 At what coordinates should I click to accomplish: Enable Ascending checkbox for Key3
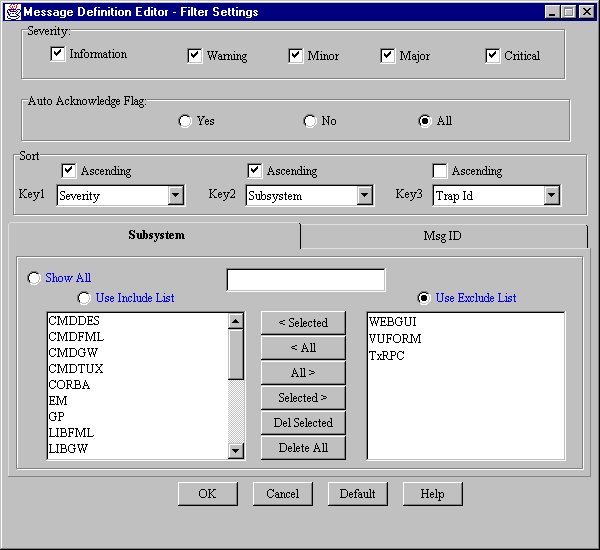point(440,171)
